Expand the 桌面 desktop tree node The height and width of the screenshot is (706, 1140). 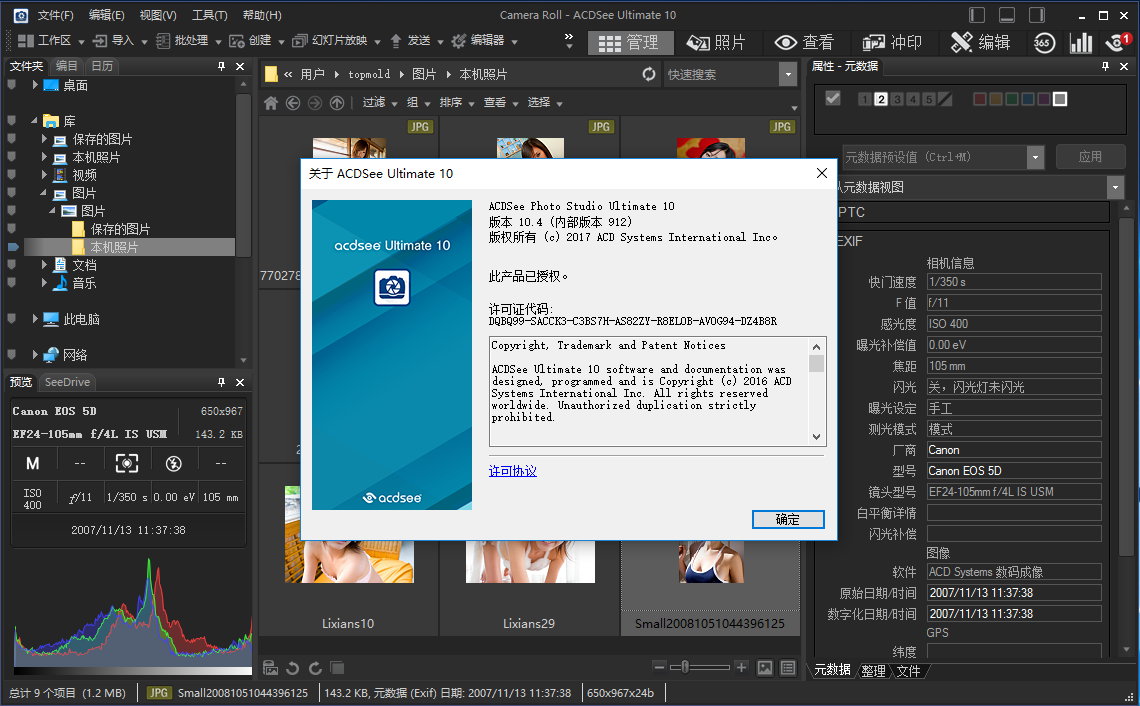tap(35, 85)
